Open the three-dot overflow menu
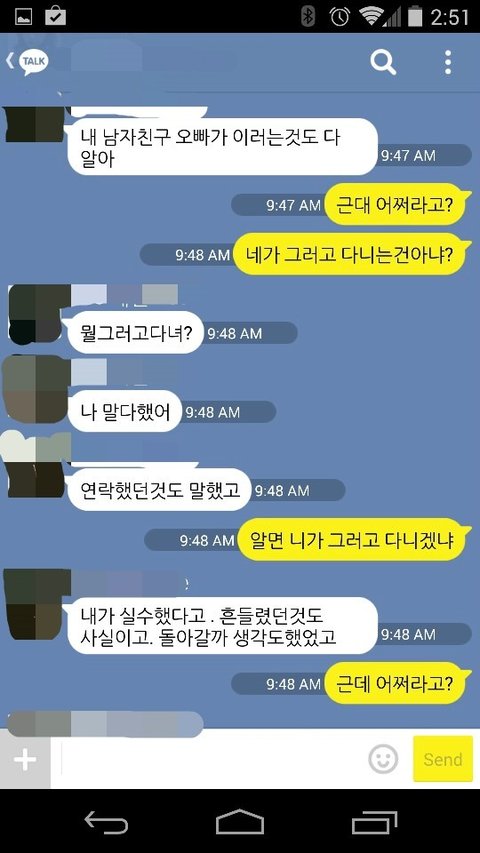Image resolution: width=480 pixels, height=853 pixels. coord(447,62)
